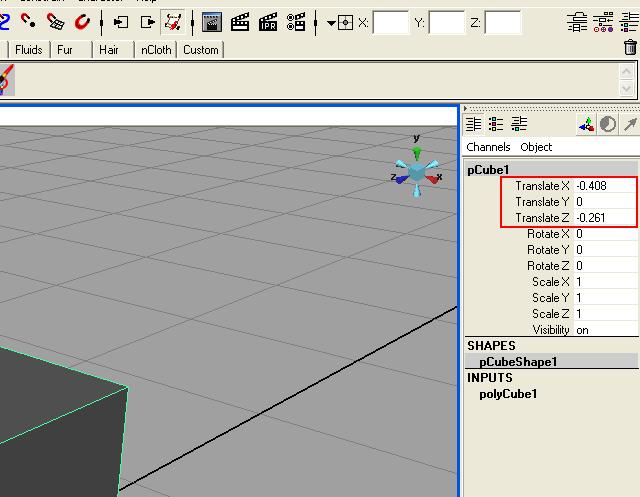Select the Rotate X channel label

[x=548, y=234]
